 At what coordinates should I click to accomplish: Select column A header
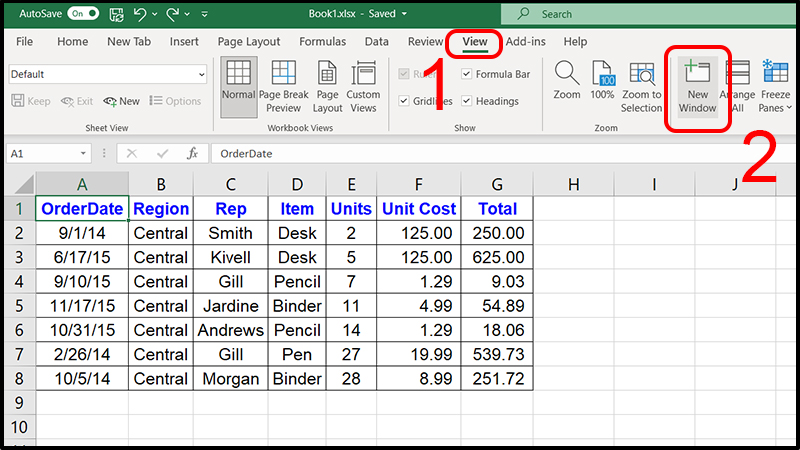(82, 184)
